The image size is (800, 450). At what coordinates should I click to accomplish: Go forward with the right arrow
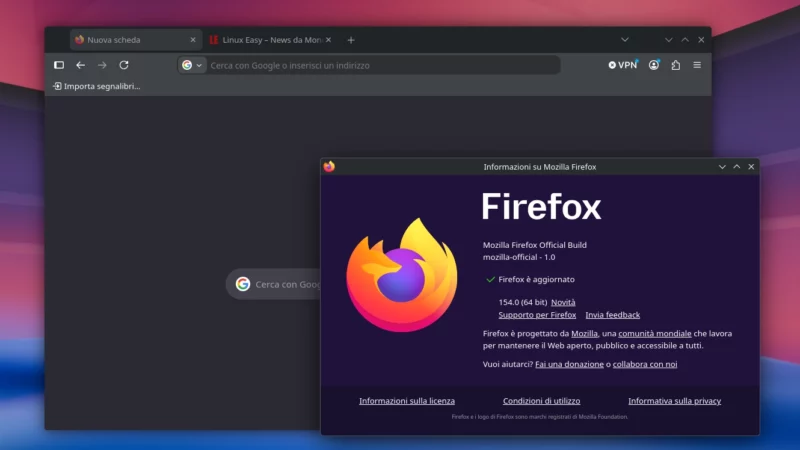tap(102, 65)
